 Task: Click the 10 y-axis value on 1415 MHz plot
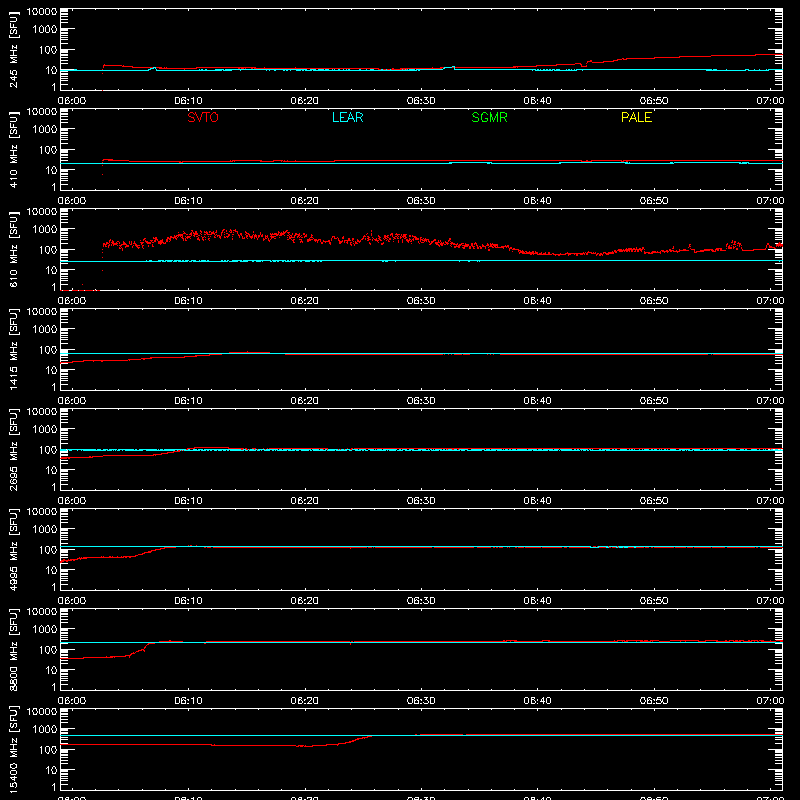point(51,370)
